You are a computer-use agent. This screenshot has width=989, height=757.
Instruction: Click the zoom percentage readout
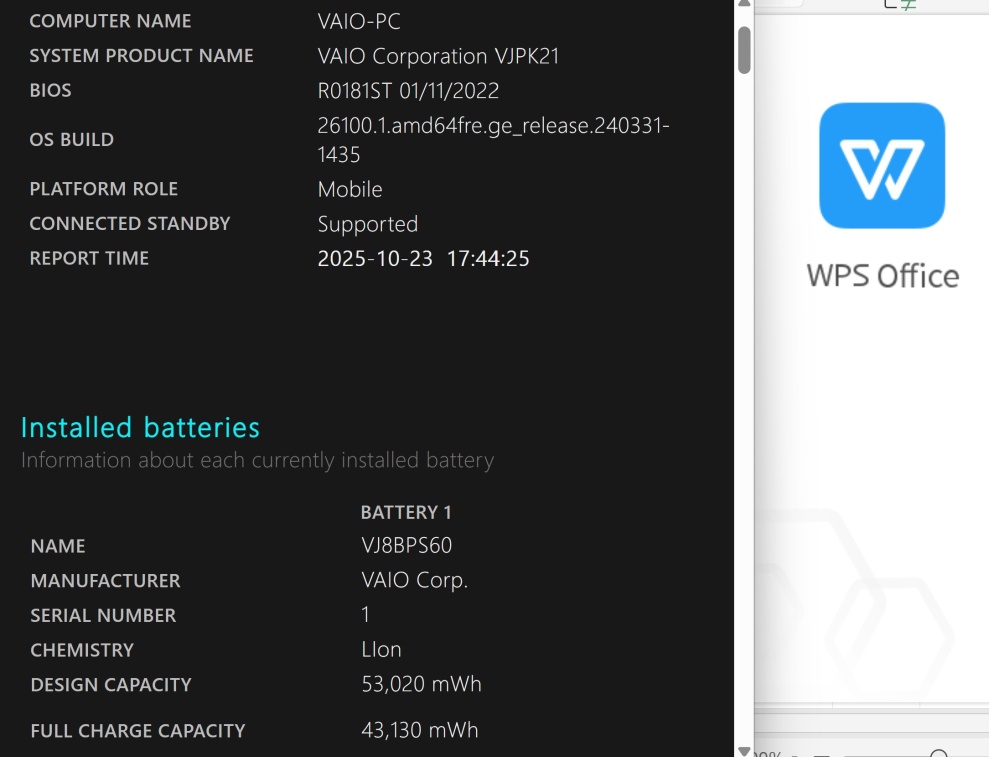(768, 754)
